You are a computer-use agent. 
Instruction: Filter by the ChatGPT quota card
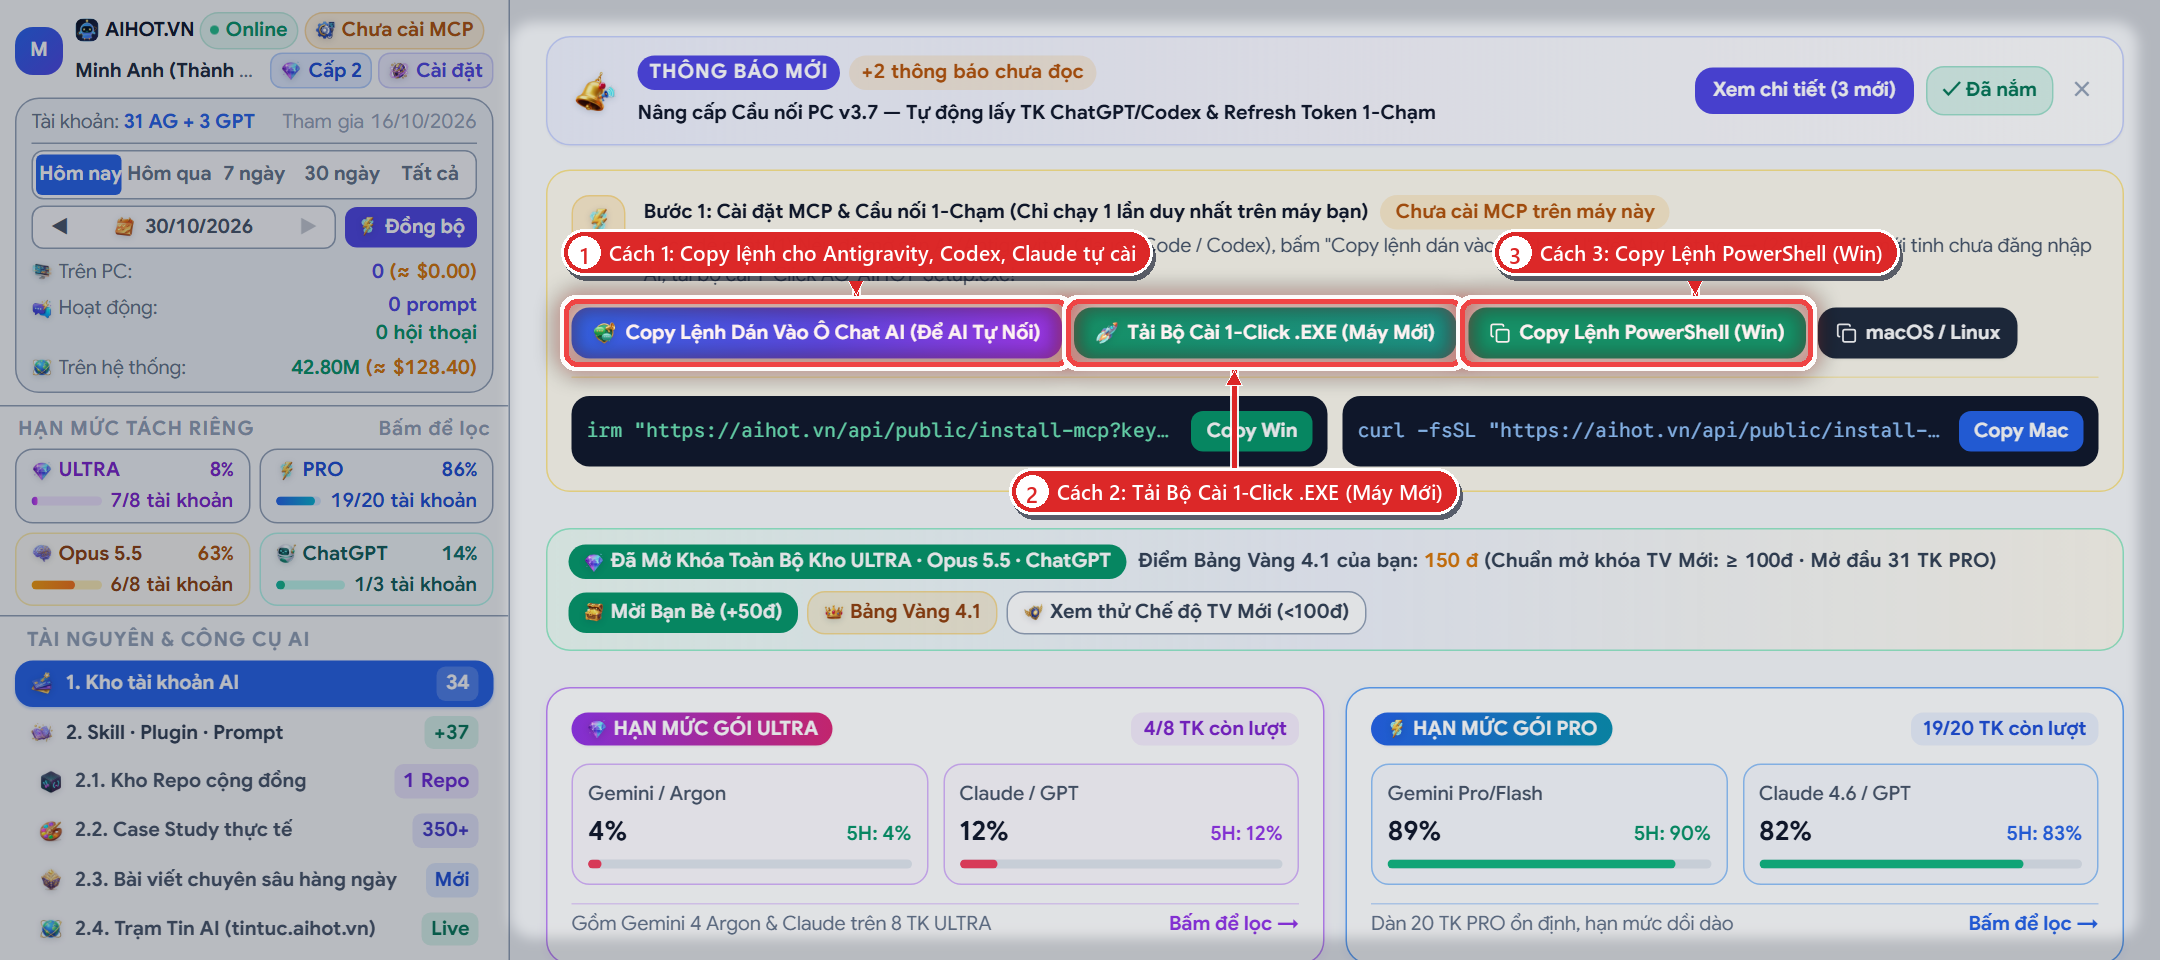coord(376,570)
